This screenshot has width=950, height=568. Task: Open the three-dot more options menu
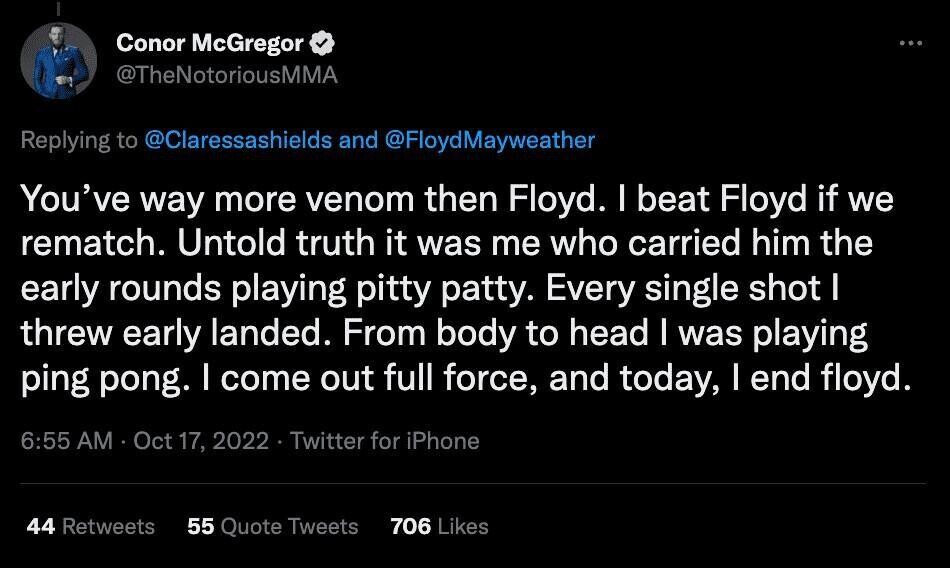coord(909,44)
